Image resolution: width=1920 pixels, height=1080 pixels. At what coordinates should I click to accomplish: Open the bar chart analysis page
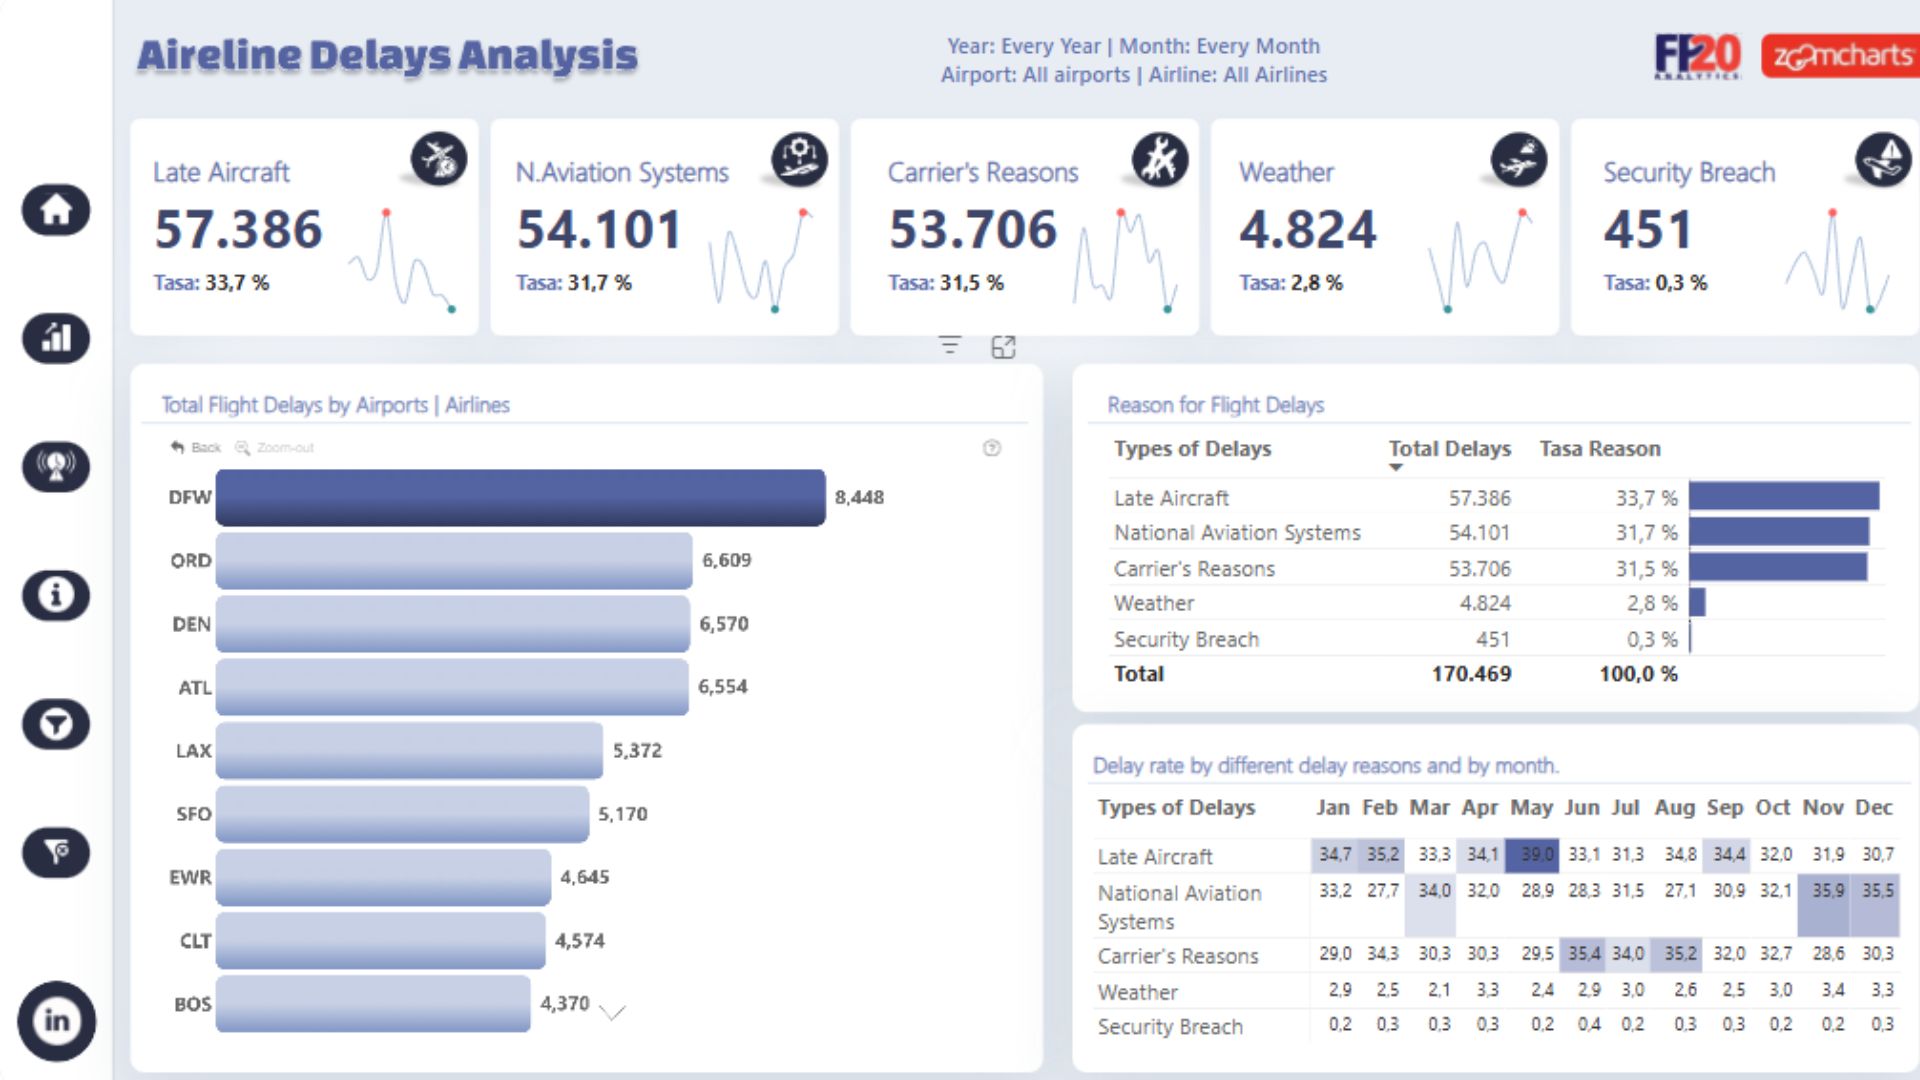click(x=56, y=338)
